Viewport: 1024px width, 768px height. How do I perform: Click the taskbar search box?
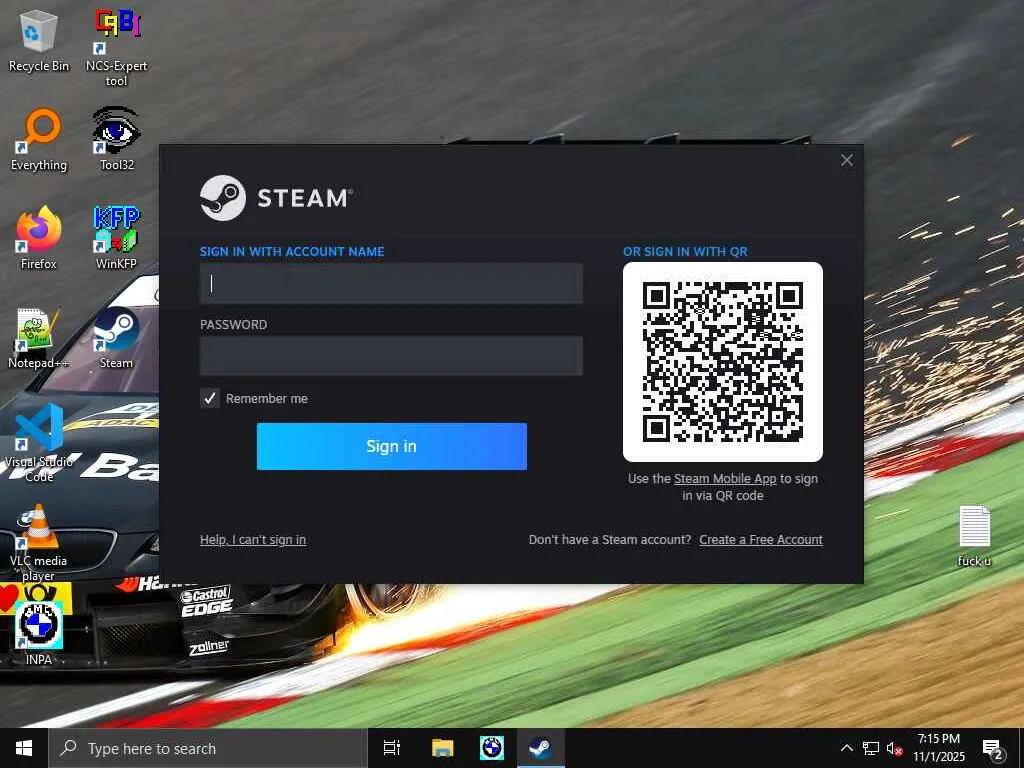pos(209,748)
